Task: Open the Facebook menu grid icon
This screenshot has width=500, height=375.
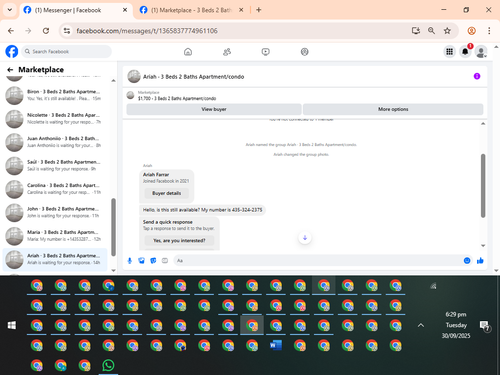Action: (450, 52)
